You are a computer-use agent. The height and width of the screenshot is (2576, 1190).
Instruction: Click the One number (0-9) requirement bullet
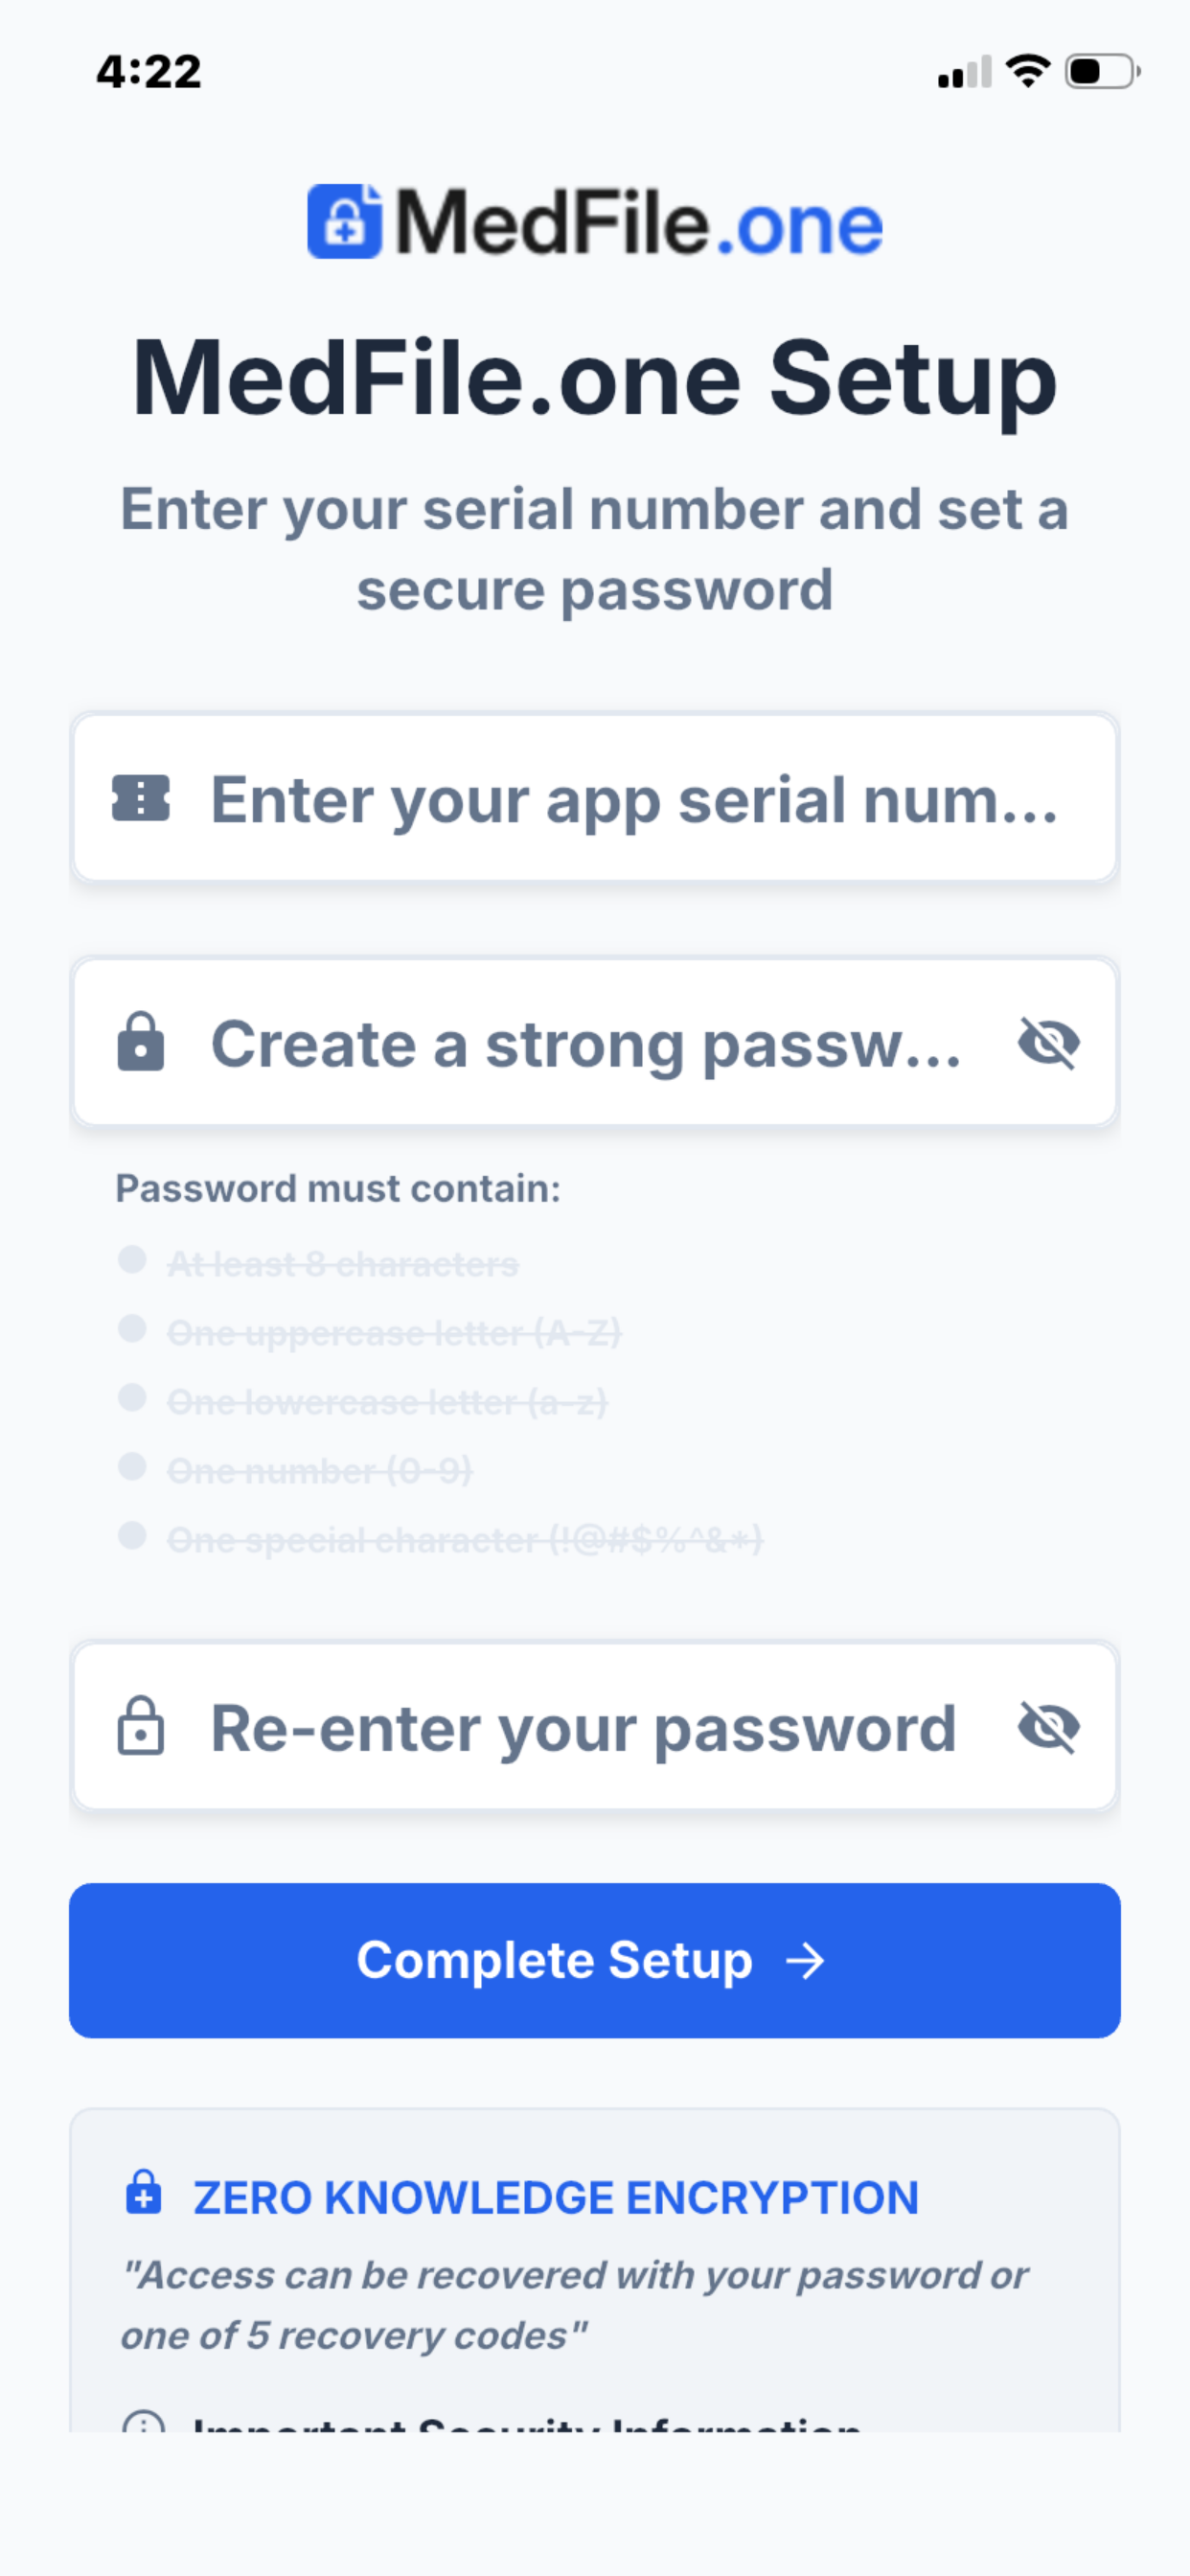click(x=132, y=1467)
